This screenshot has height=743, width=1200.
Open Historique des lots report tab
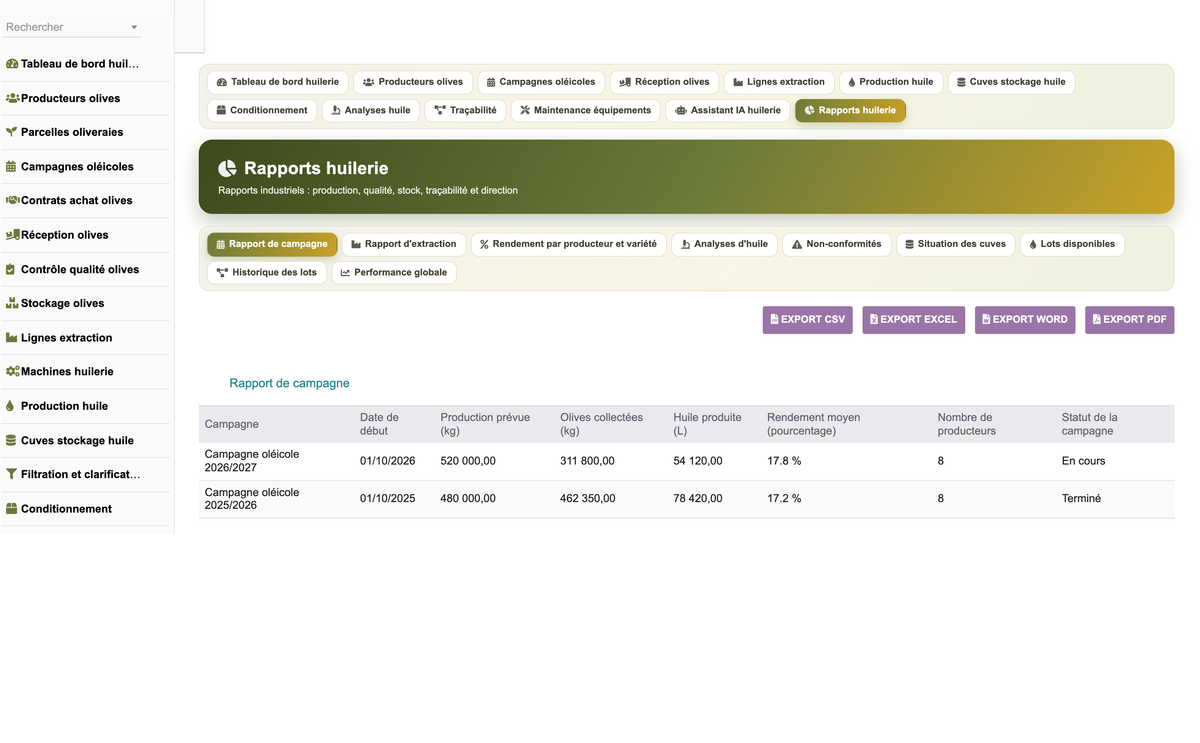click(x=267, y=272)
